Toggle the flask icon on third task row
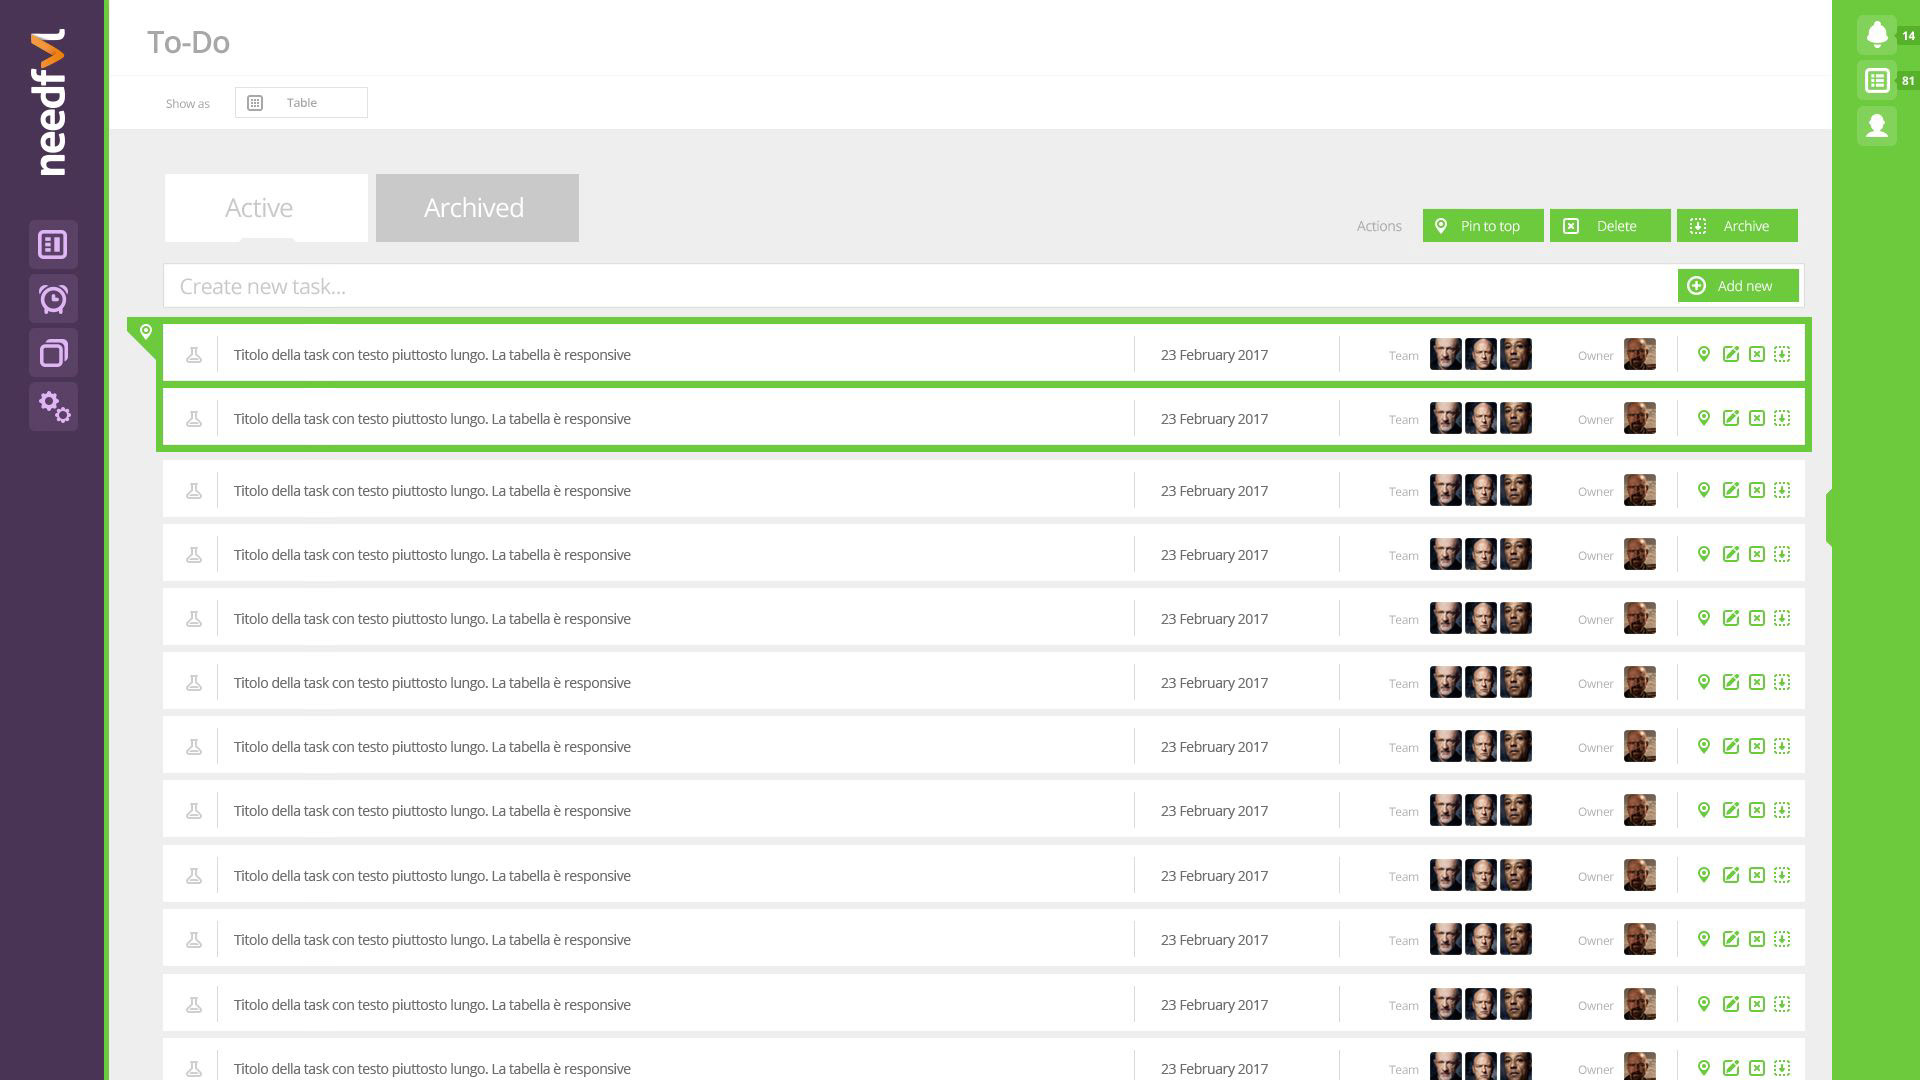 pos(194,491)
